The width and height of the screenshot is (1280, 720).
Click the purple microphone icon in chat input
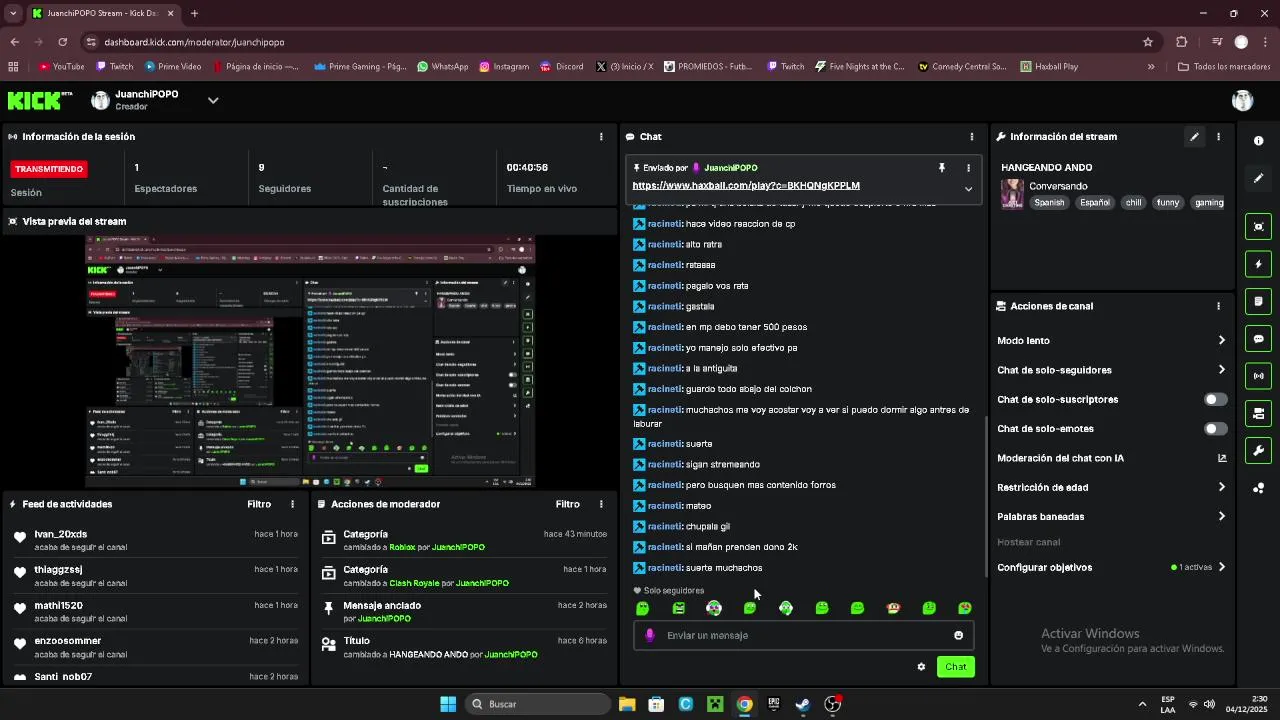(x=650, y=635)
